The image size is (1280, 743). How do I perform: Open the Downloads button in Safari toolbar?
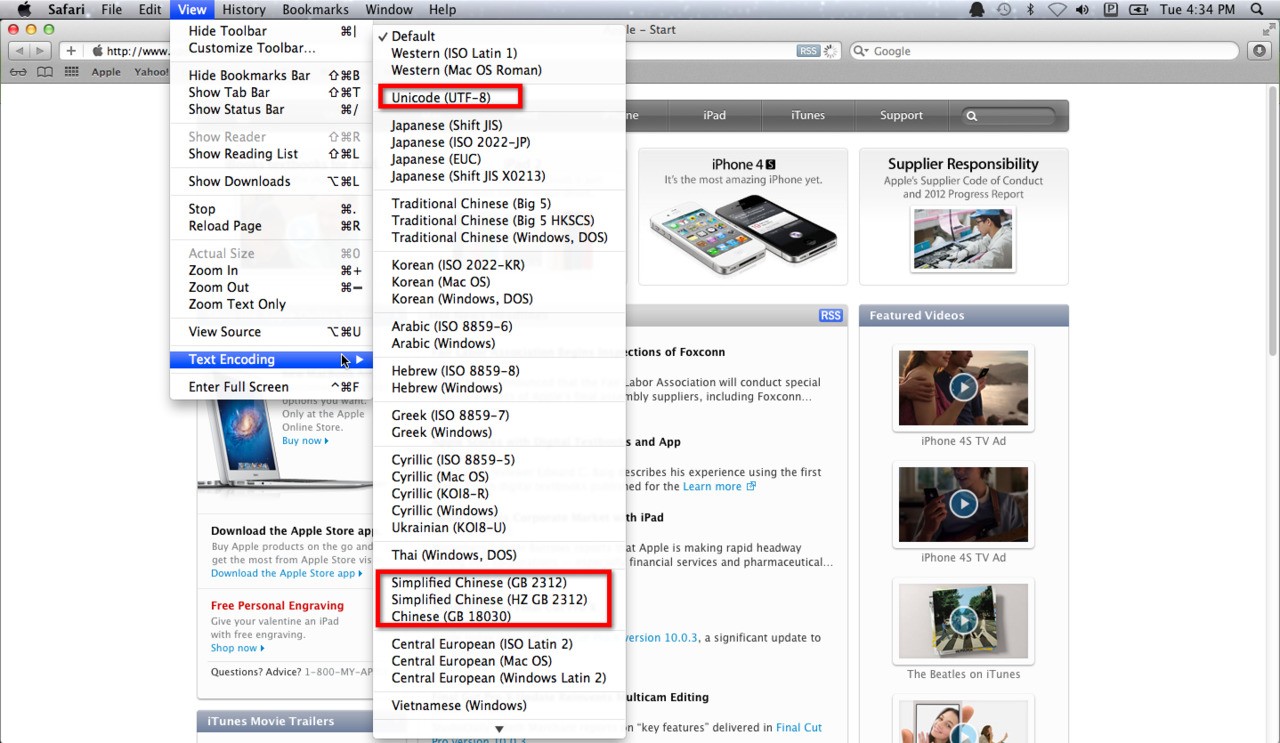pos(1258,51)
